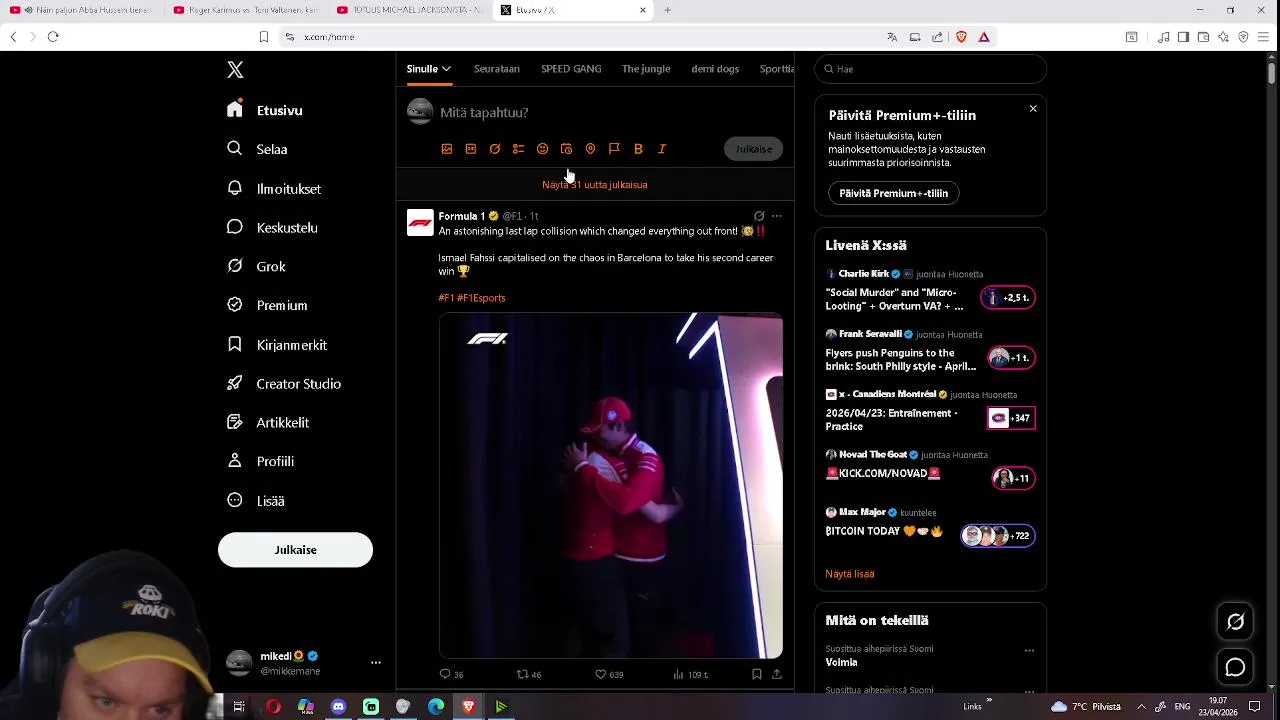Open the Brave Leo AI icon
The width and height of the screenshot is (1280, 720).
pyautogui.click(x=1223, y=37)
